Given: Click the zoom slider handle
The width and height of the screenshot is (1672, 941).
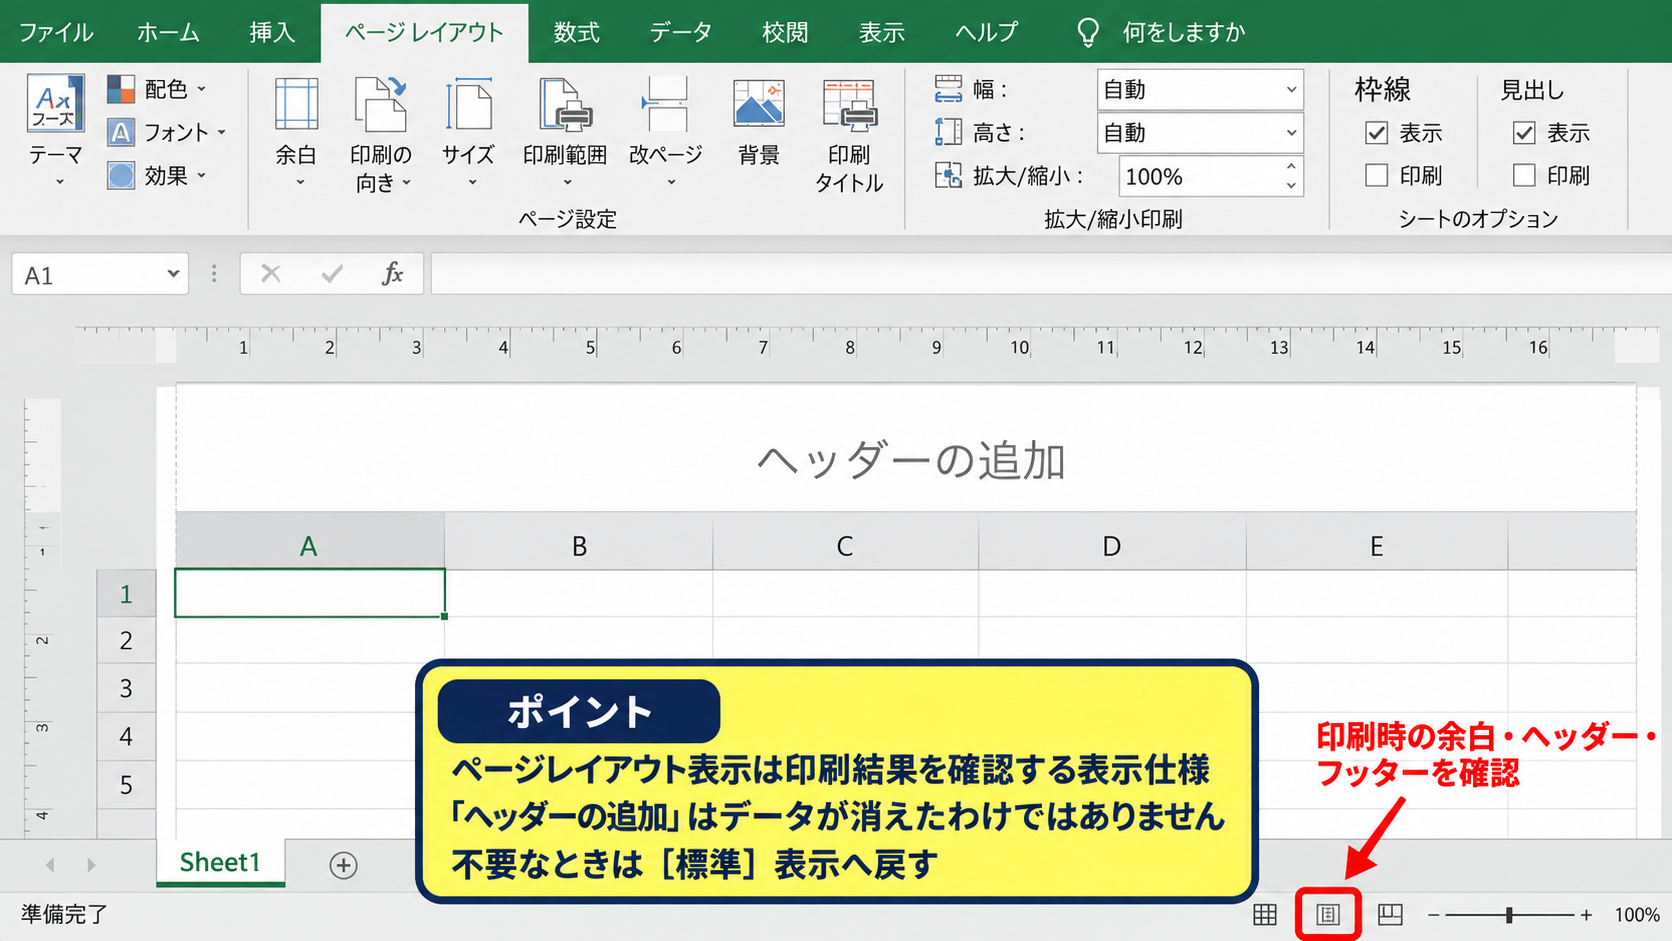Looking at the screenshot, I should (x=1509, y=914).
